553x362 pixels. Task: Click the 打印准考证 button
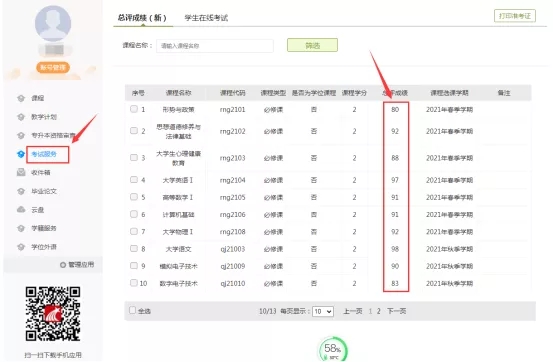tap(515, 16)
